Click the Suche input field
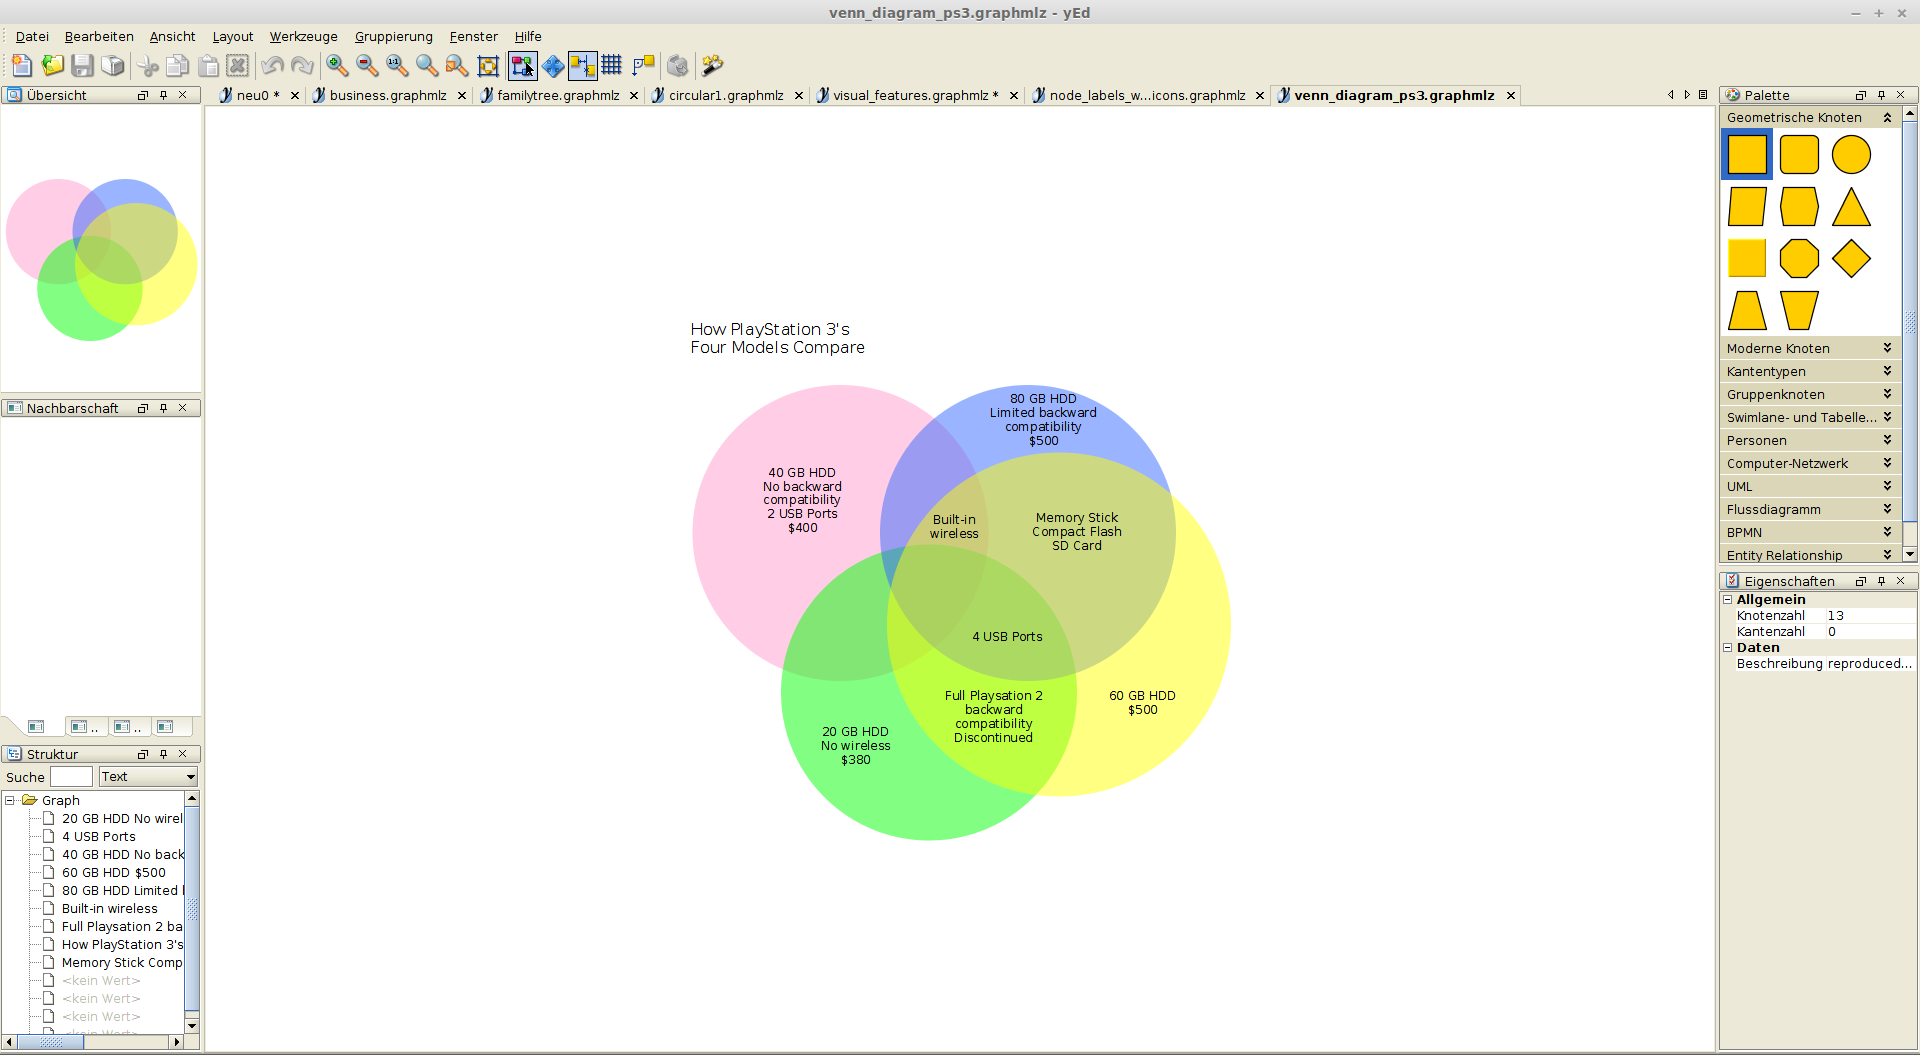The image size is (1920, 1055). tap(71, 777)
